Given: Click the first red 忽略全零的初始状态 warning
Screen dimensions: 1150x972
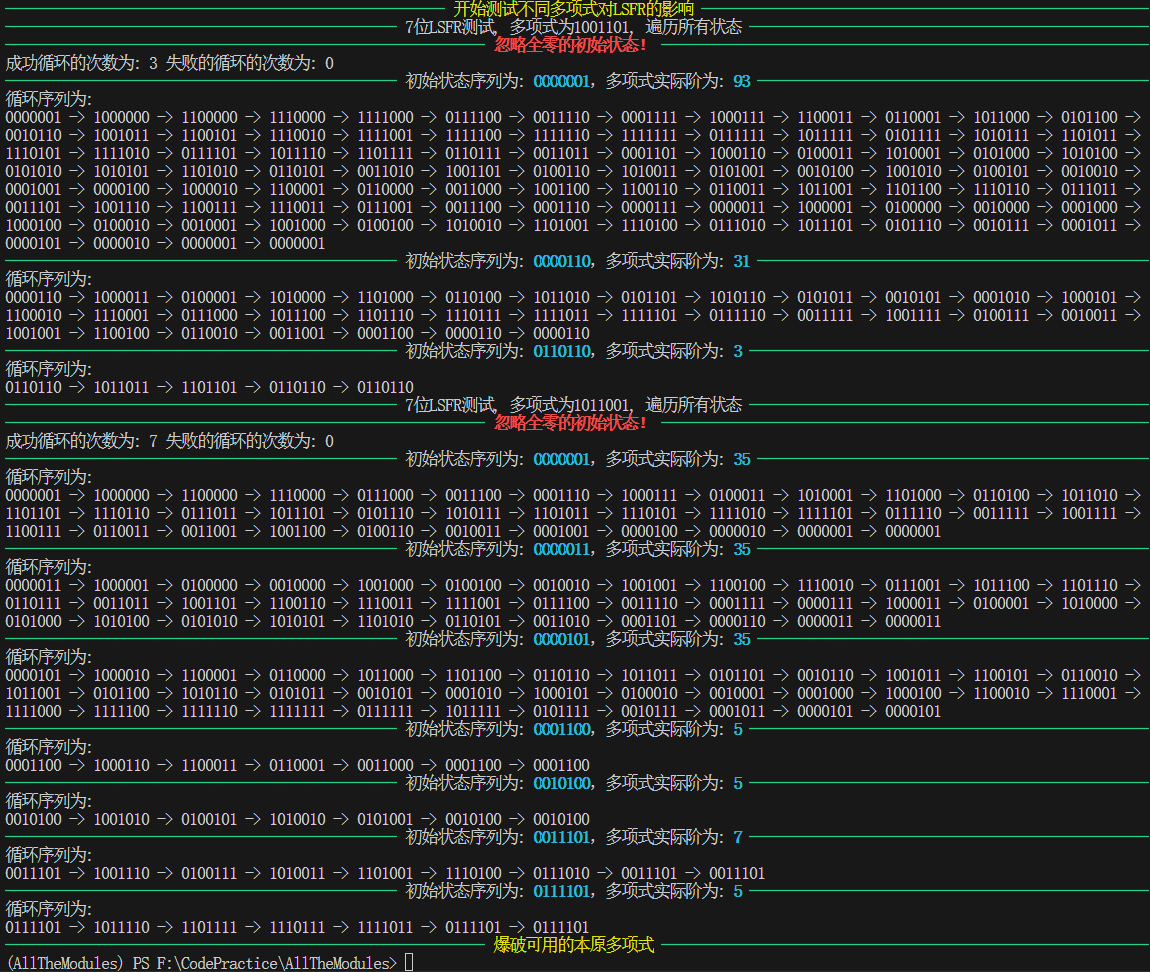Looking at the screenshot, I should [570, 45].
